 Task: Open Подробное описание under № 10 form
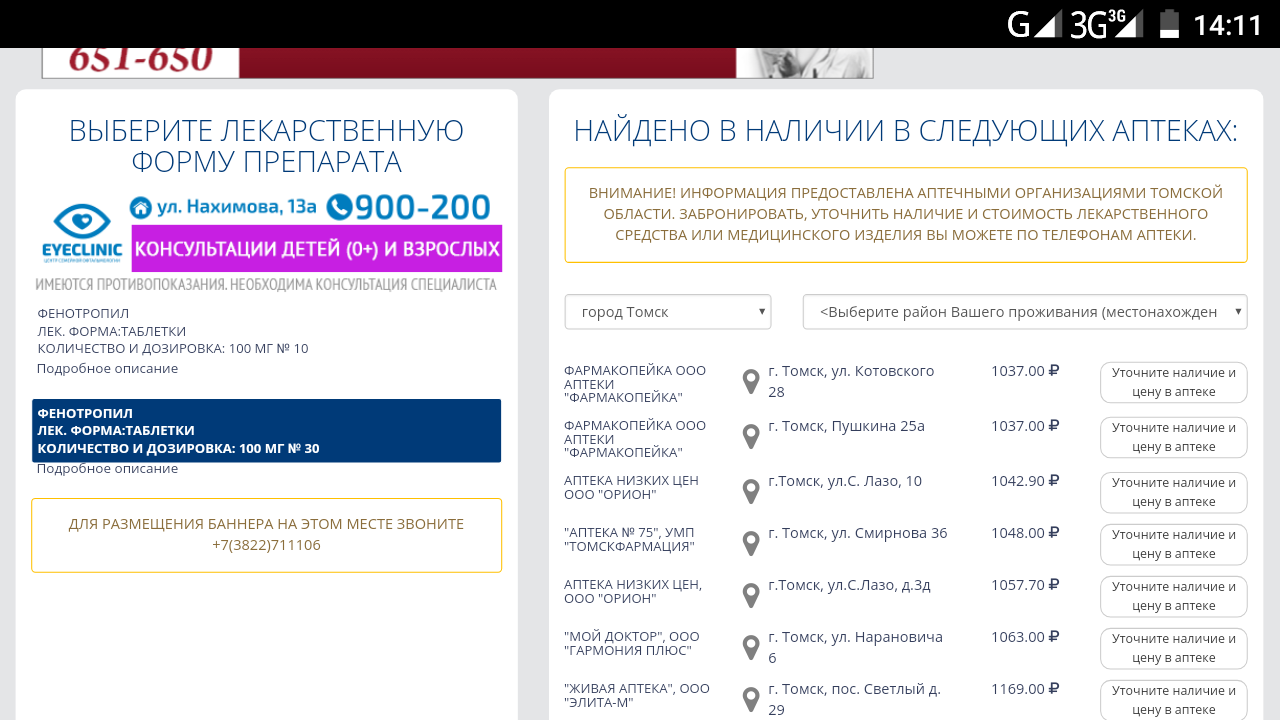(107, 368)
